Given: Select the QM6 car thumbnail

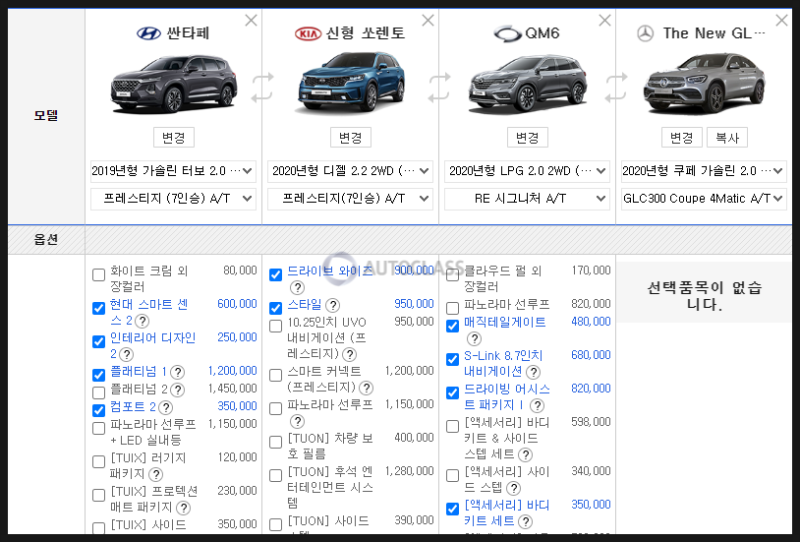Looking at the screenshot, I should tap(528, 84).
